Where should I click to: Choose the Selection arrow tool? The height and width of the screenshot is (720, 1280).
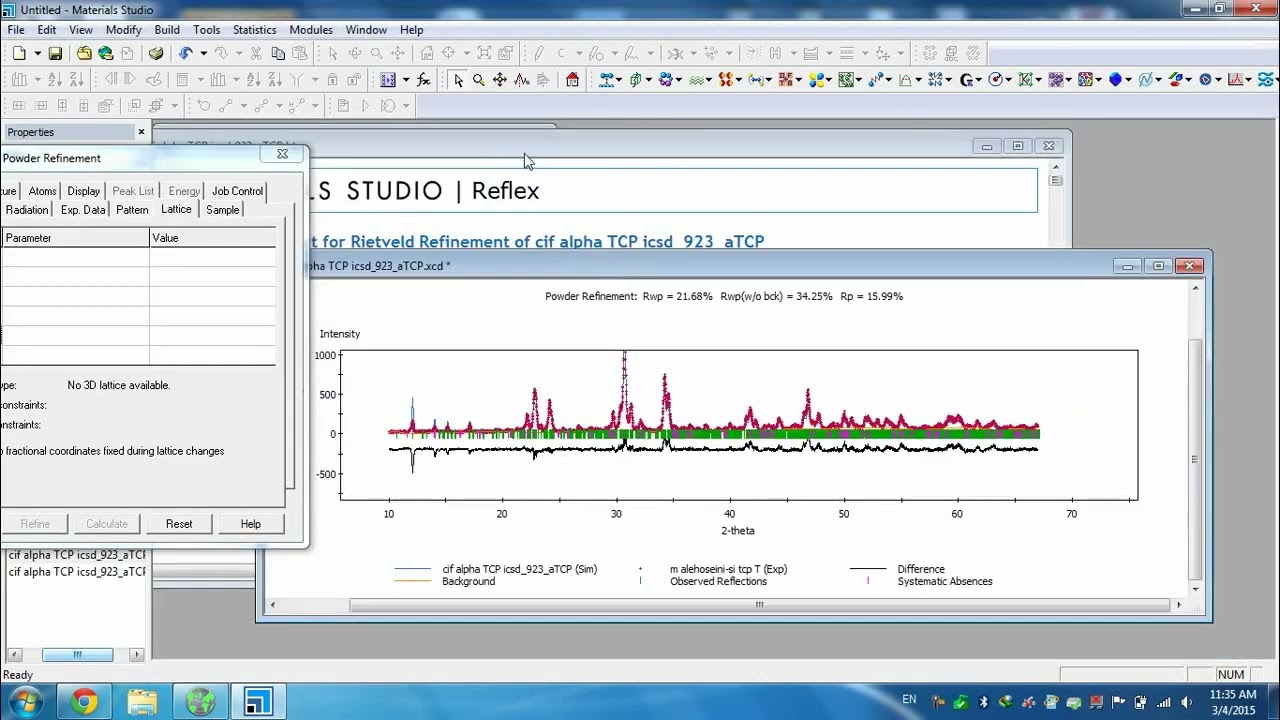(x=458, y=80)
